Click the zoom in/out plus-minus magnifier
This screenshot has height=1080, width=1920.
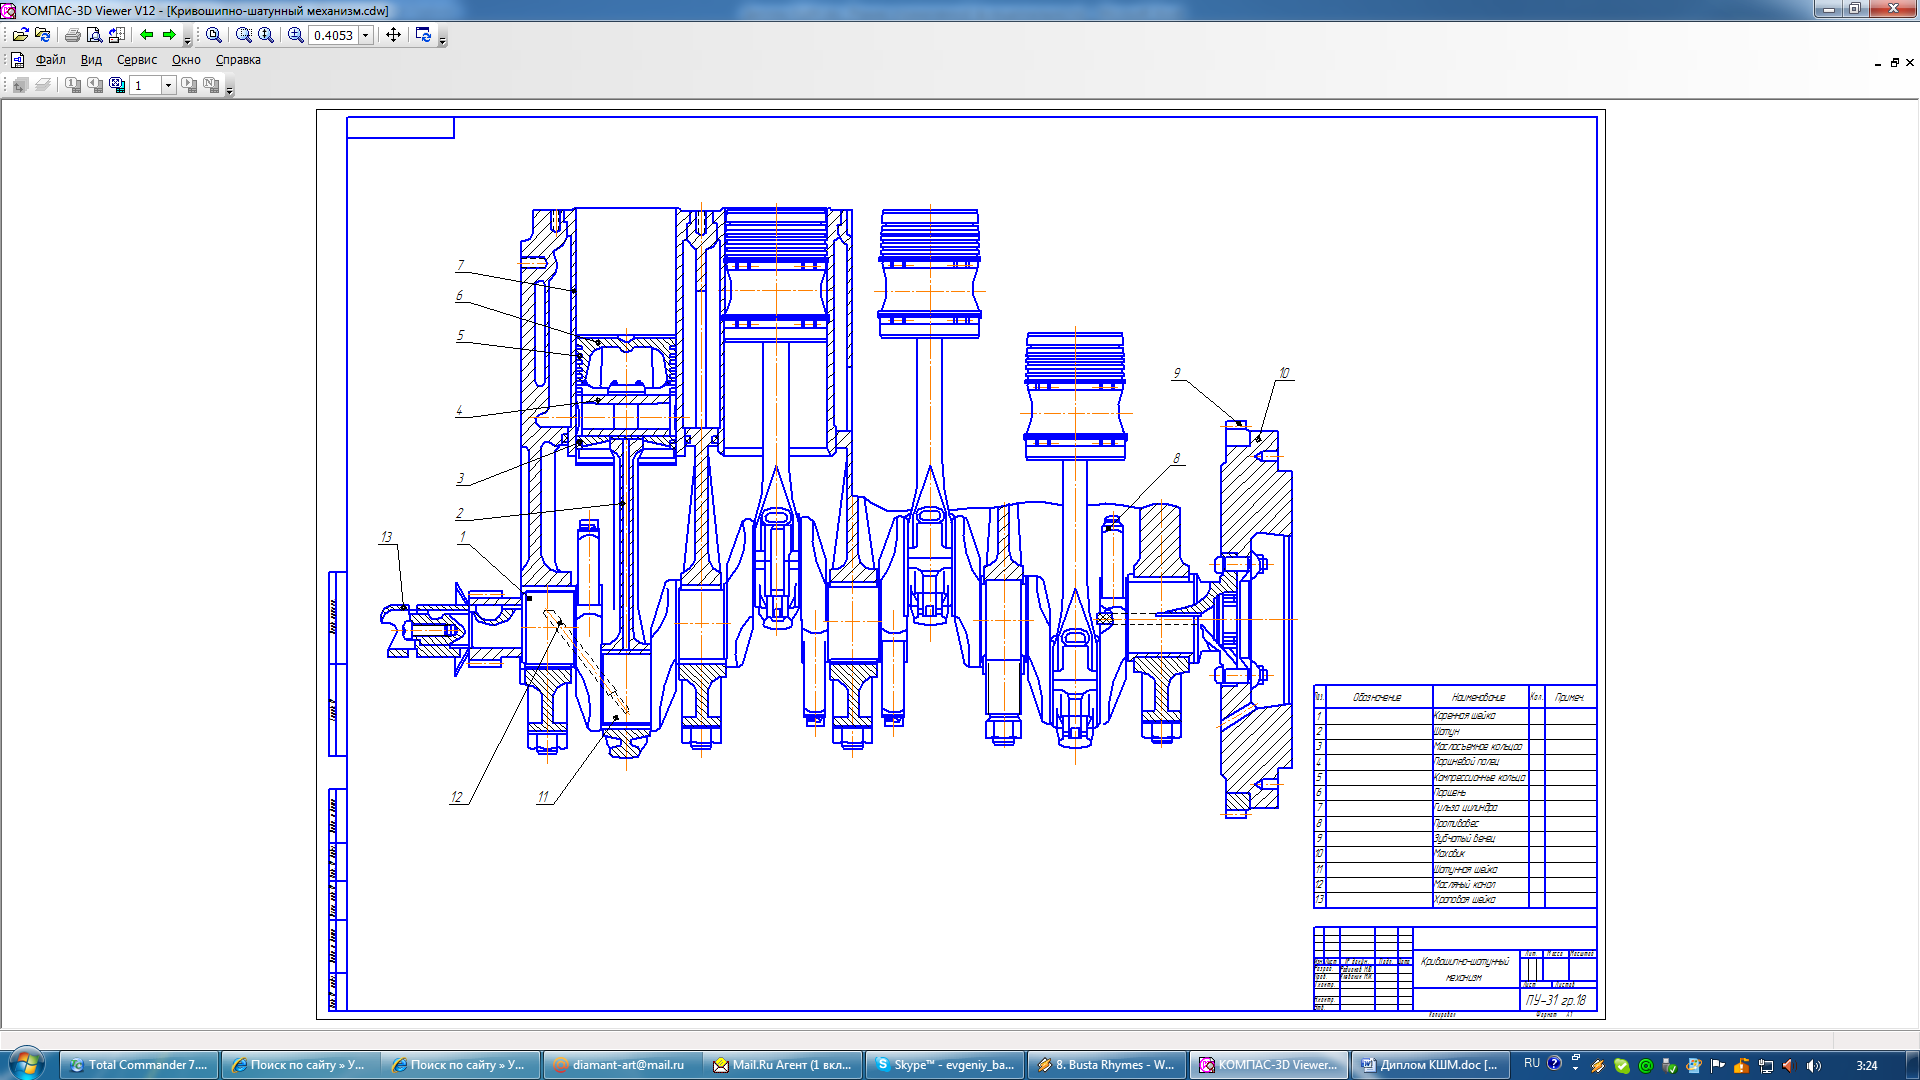295,35
